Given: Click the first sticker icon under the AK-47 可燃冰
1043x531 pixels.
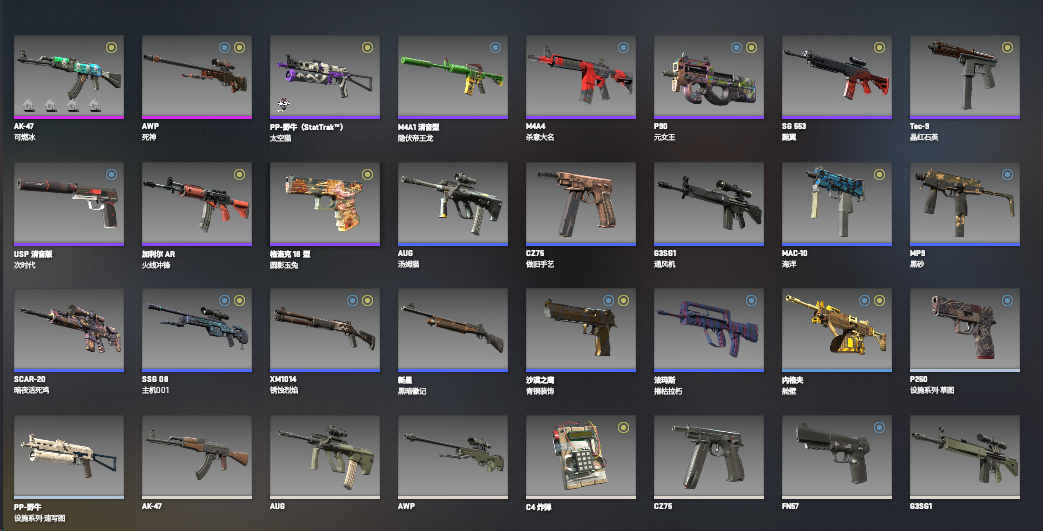Looking at the screenshot, I should click(x=29, y=105).
